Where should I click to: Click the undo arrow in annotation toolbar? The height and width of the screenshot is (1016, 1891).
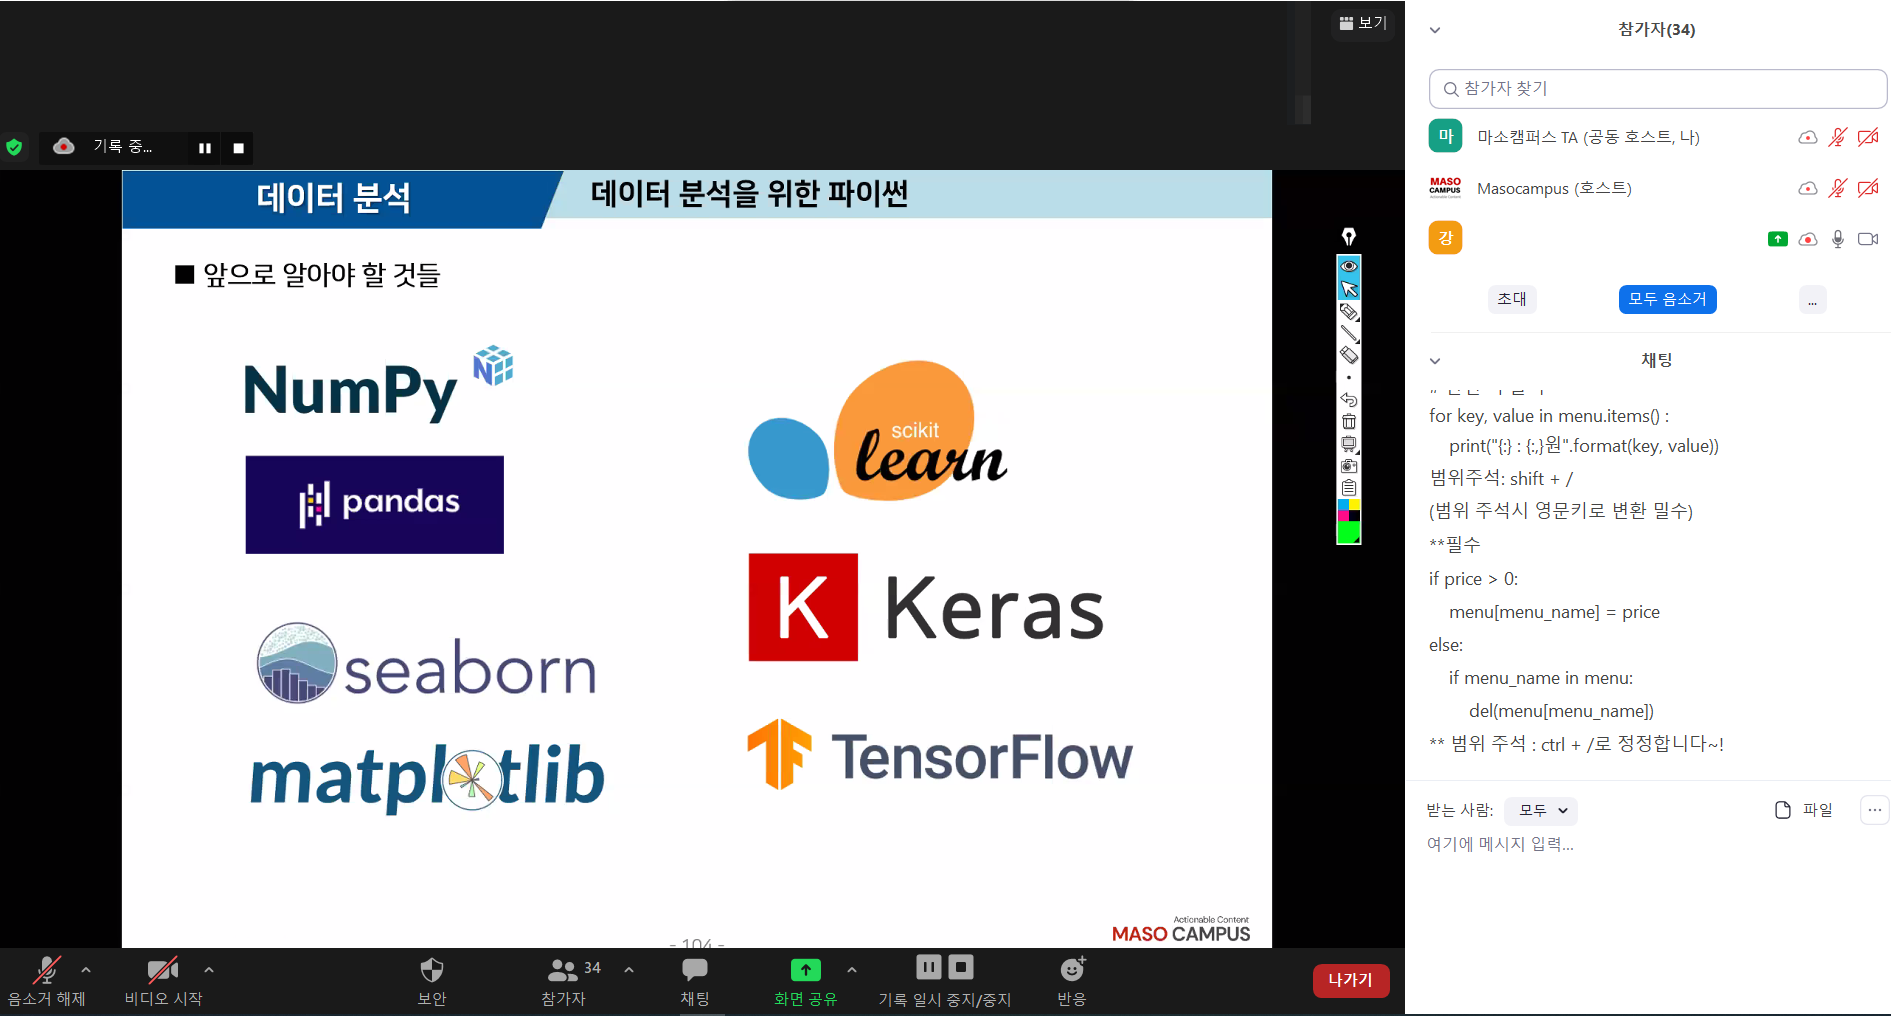1349,399
